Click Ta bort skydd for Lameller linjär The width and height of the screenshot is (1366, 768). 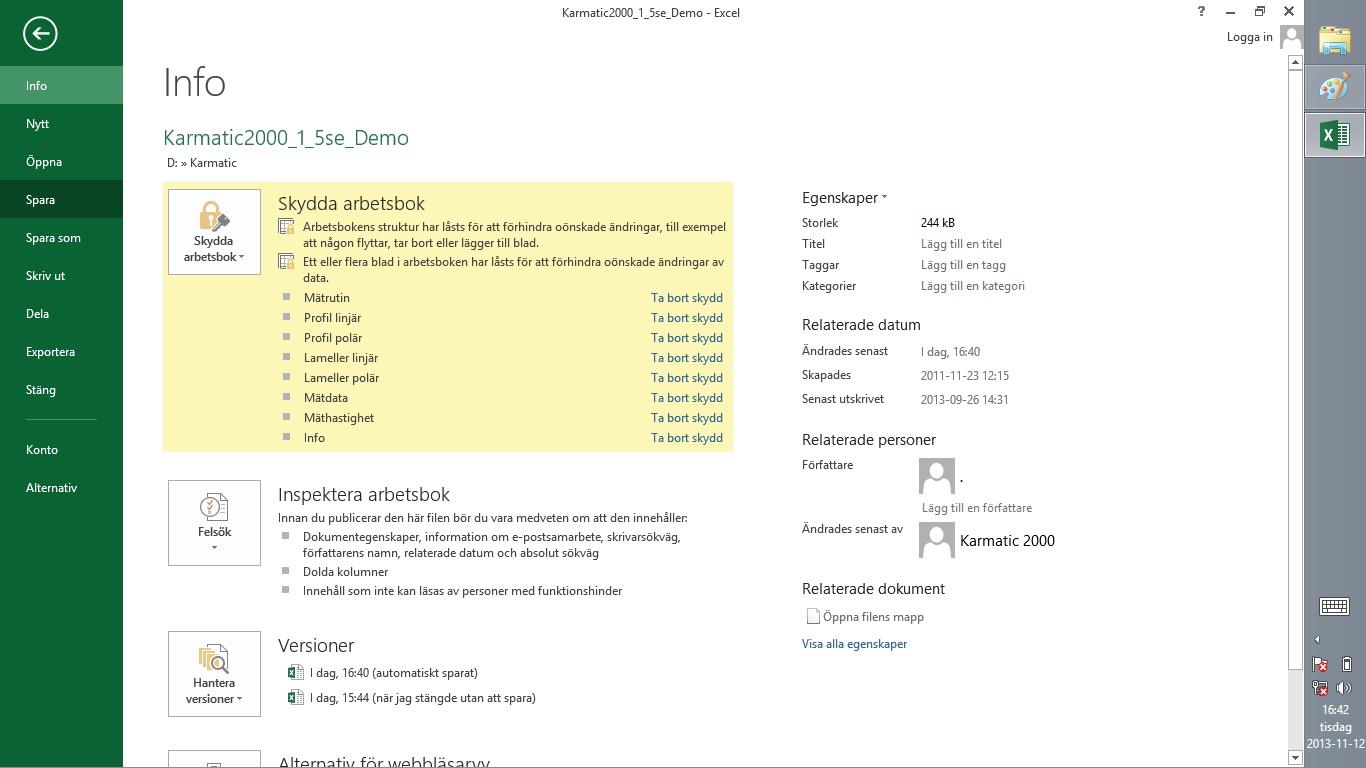point(687,358)
